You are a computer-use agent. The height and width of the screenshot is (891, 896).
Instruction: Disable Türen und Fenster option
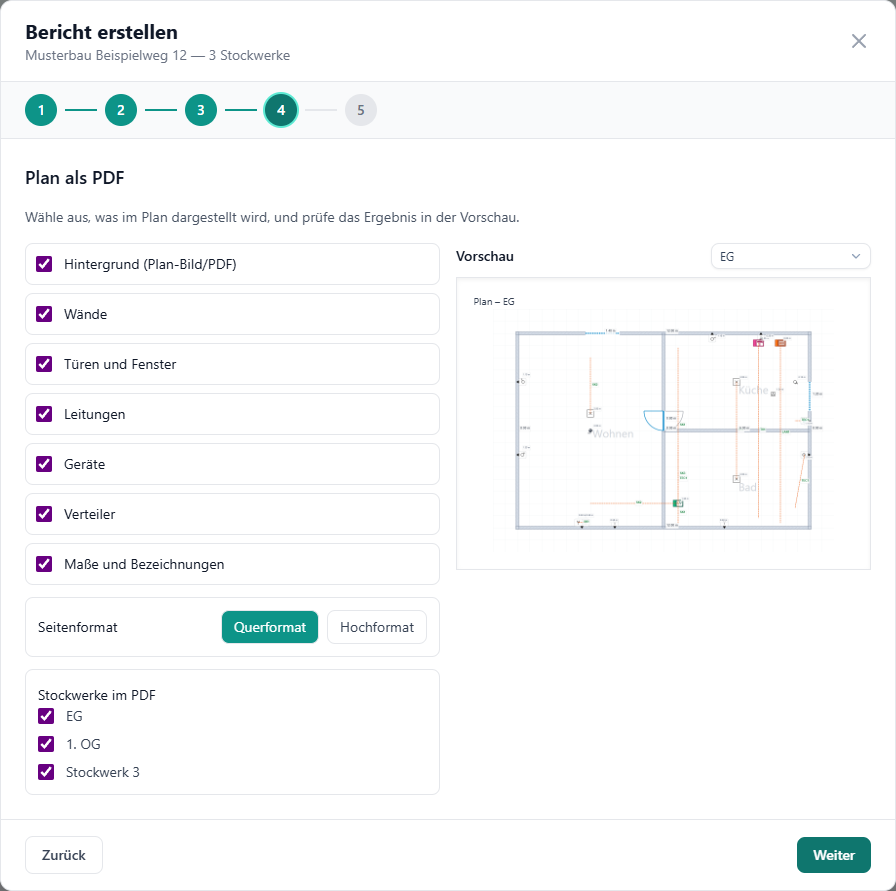click(44, 364)
